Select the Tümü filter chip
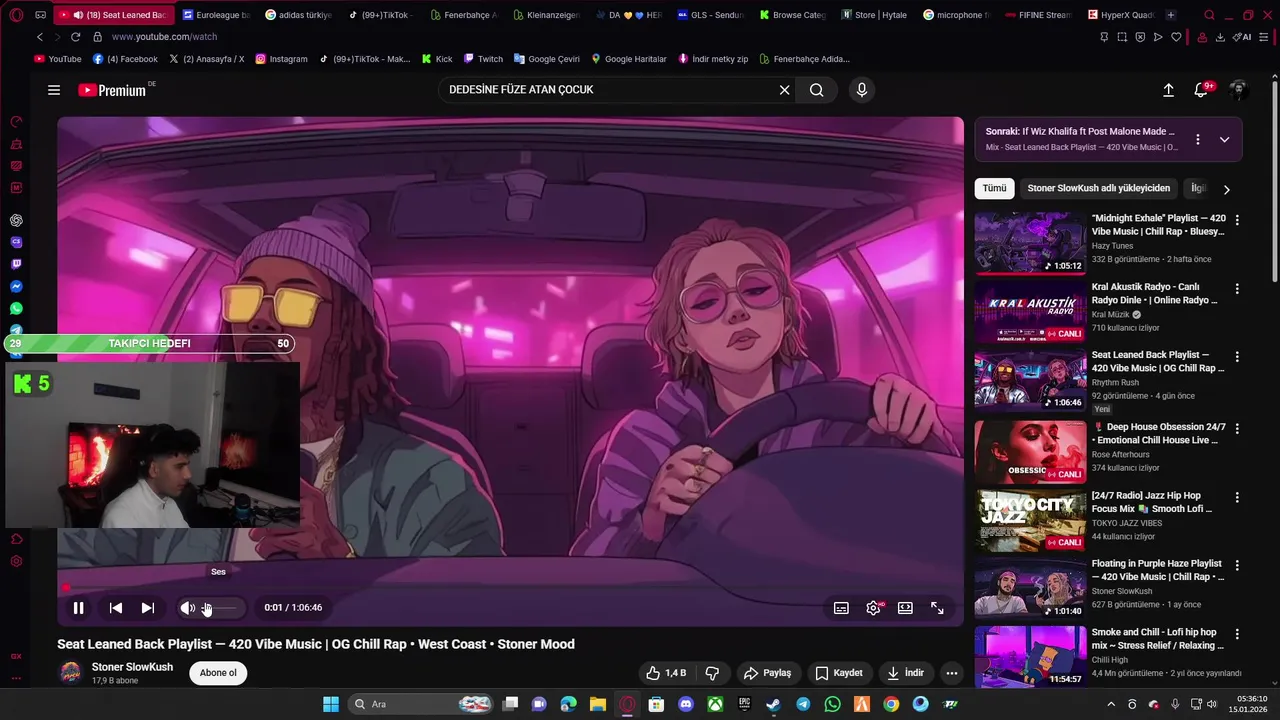This screenshot has height=720, width=1280. (x=994, y=188)
